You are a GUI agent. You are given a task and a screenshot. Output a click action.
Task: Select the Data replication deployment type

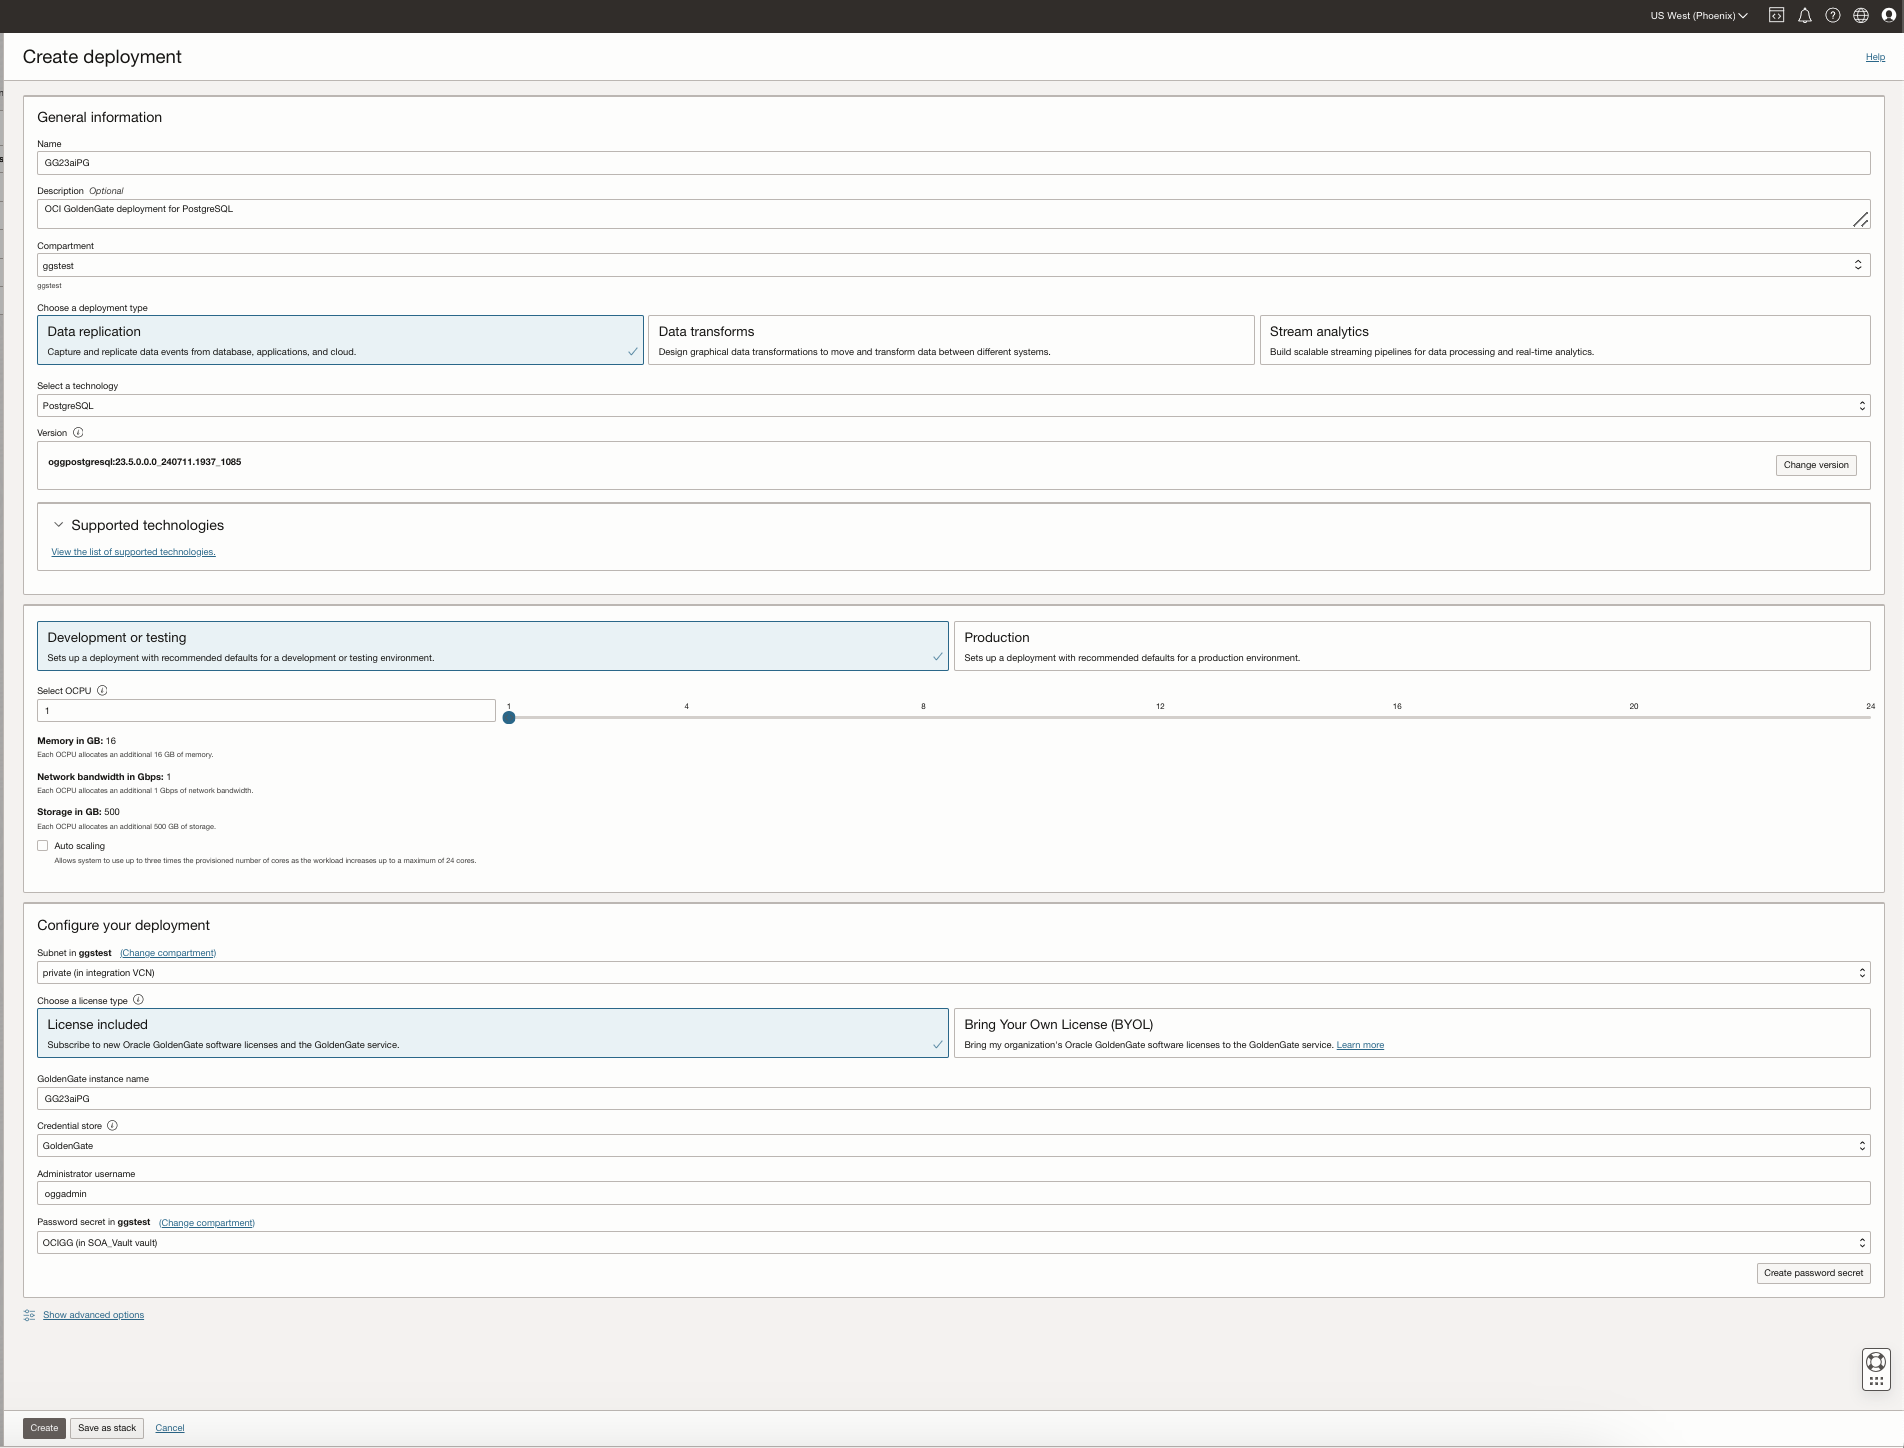tap(340, 340)
